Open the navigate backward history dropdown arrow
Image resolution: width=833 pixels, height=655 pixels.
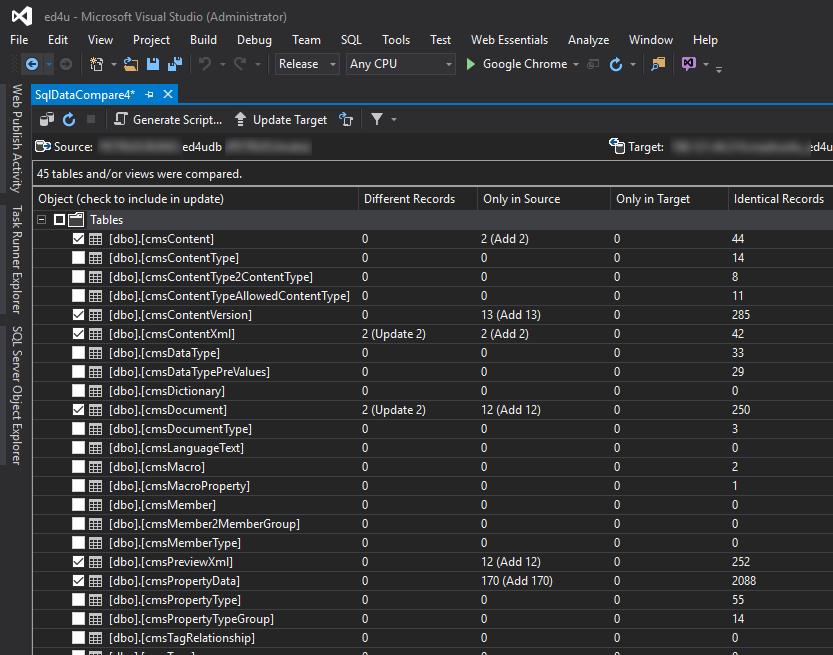click(x=48, y=64)
